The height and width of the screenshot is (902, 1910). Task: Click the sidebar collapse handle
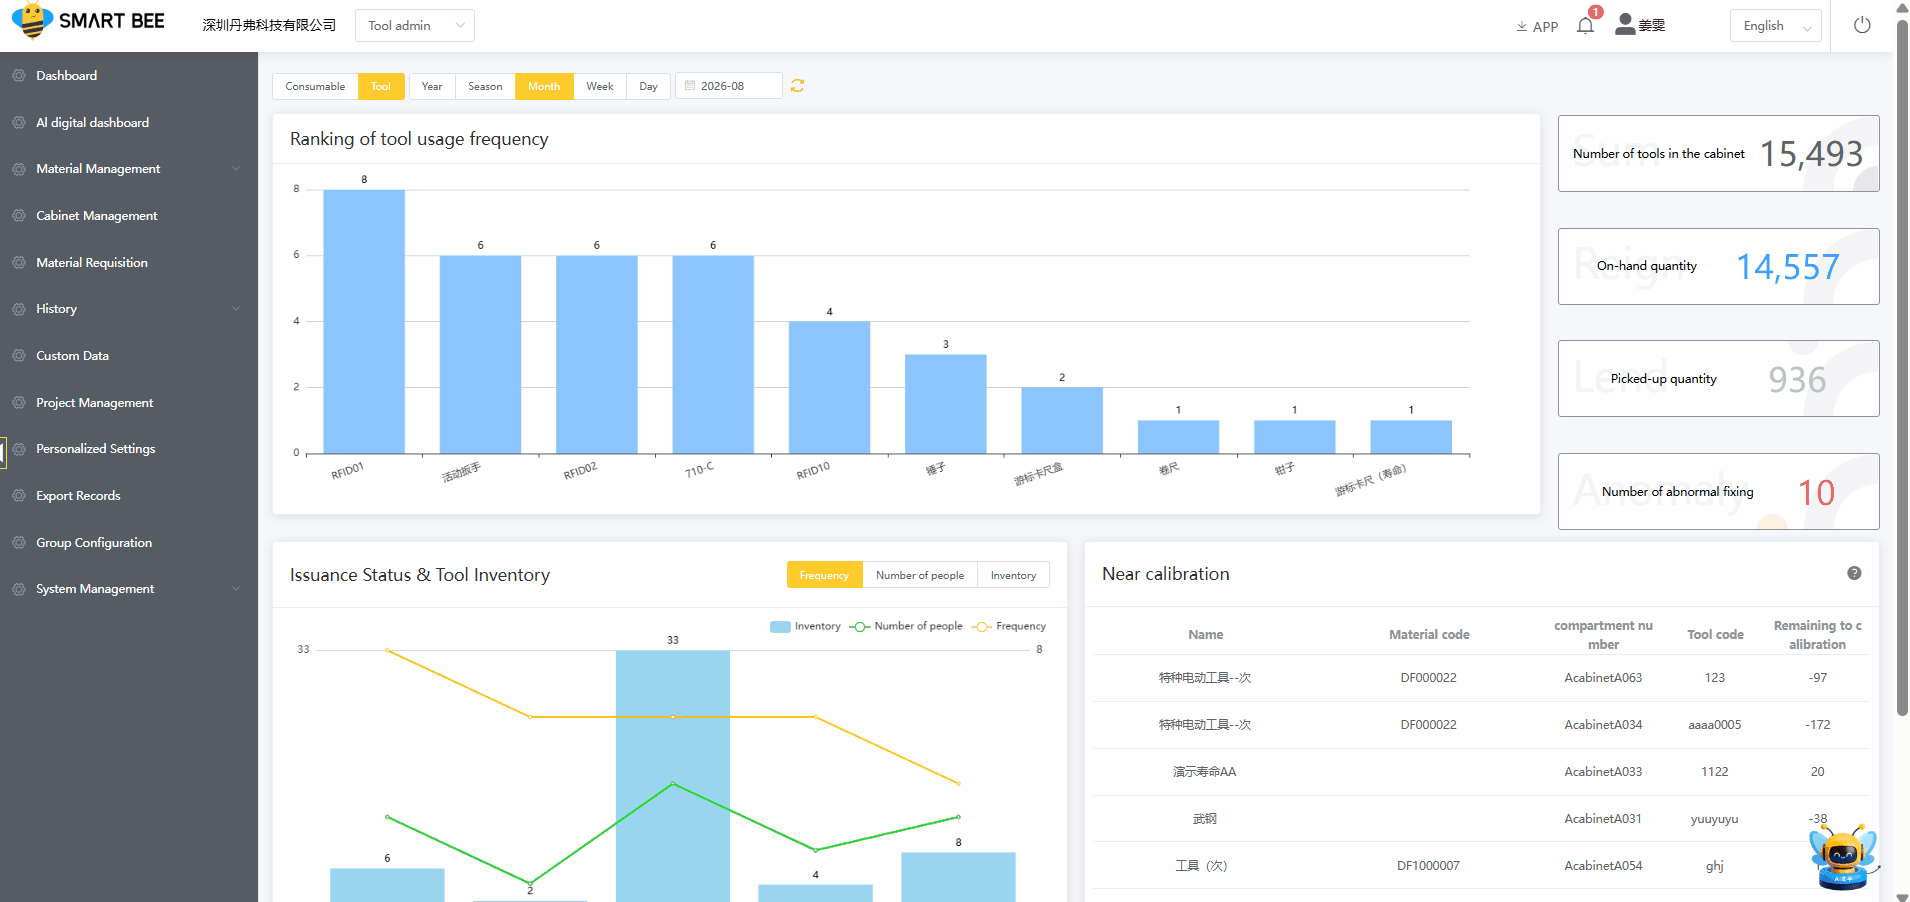pyautogui.click(x=3, y=452)
